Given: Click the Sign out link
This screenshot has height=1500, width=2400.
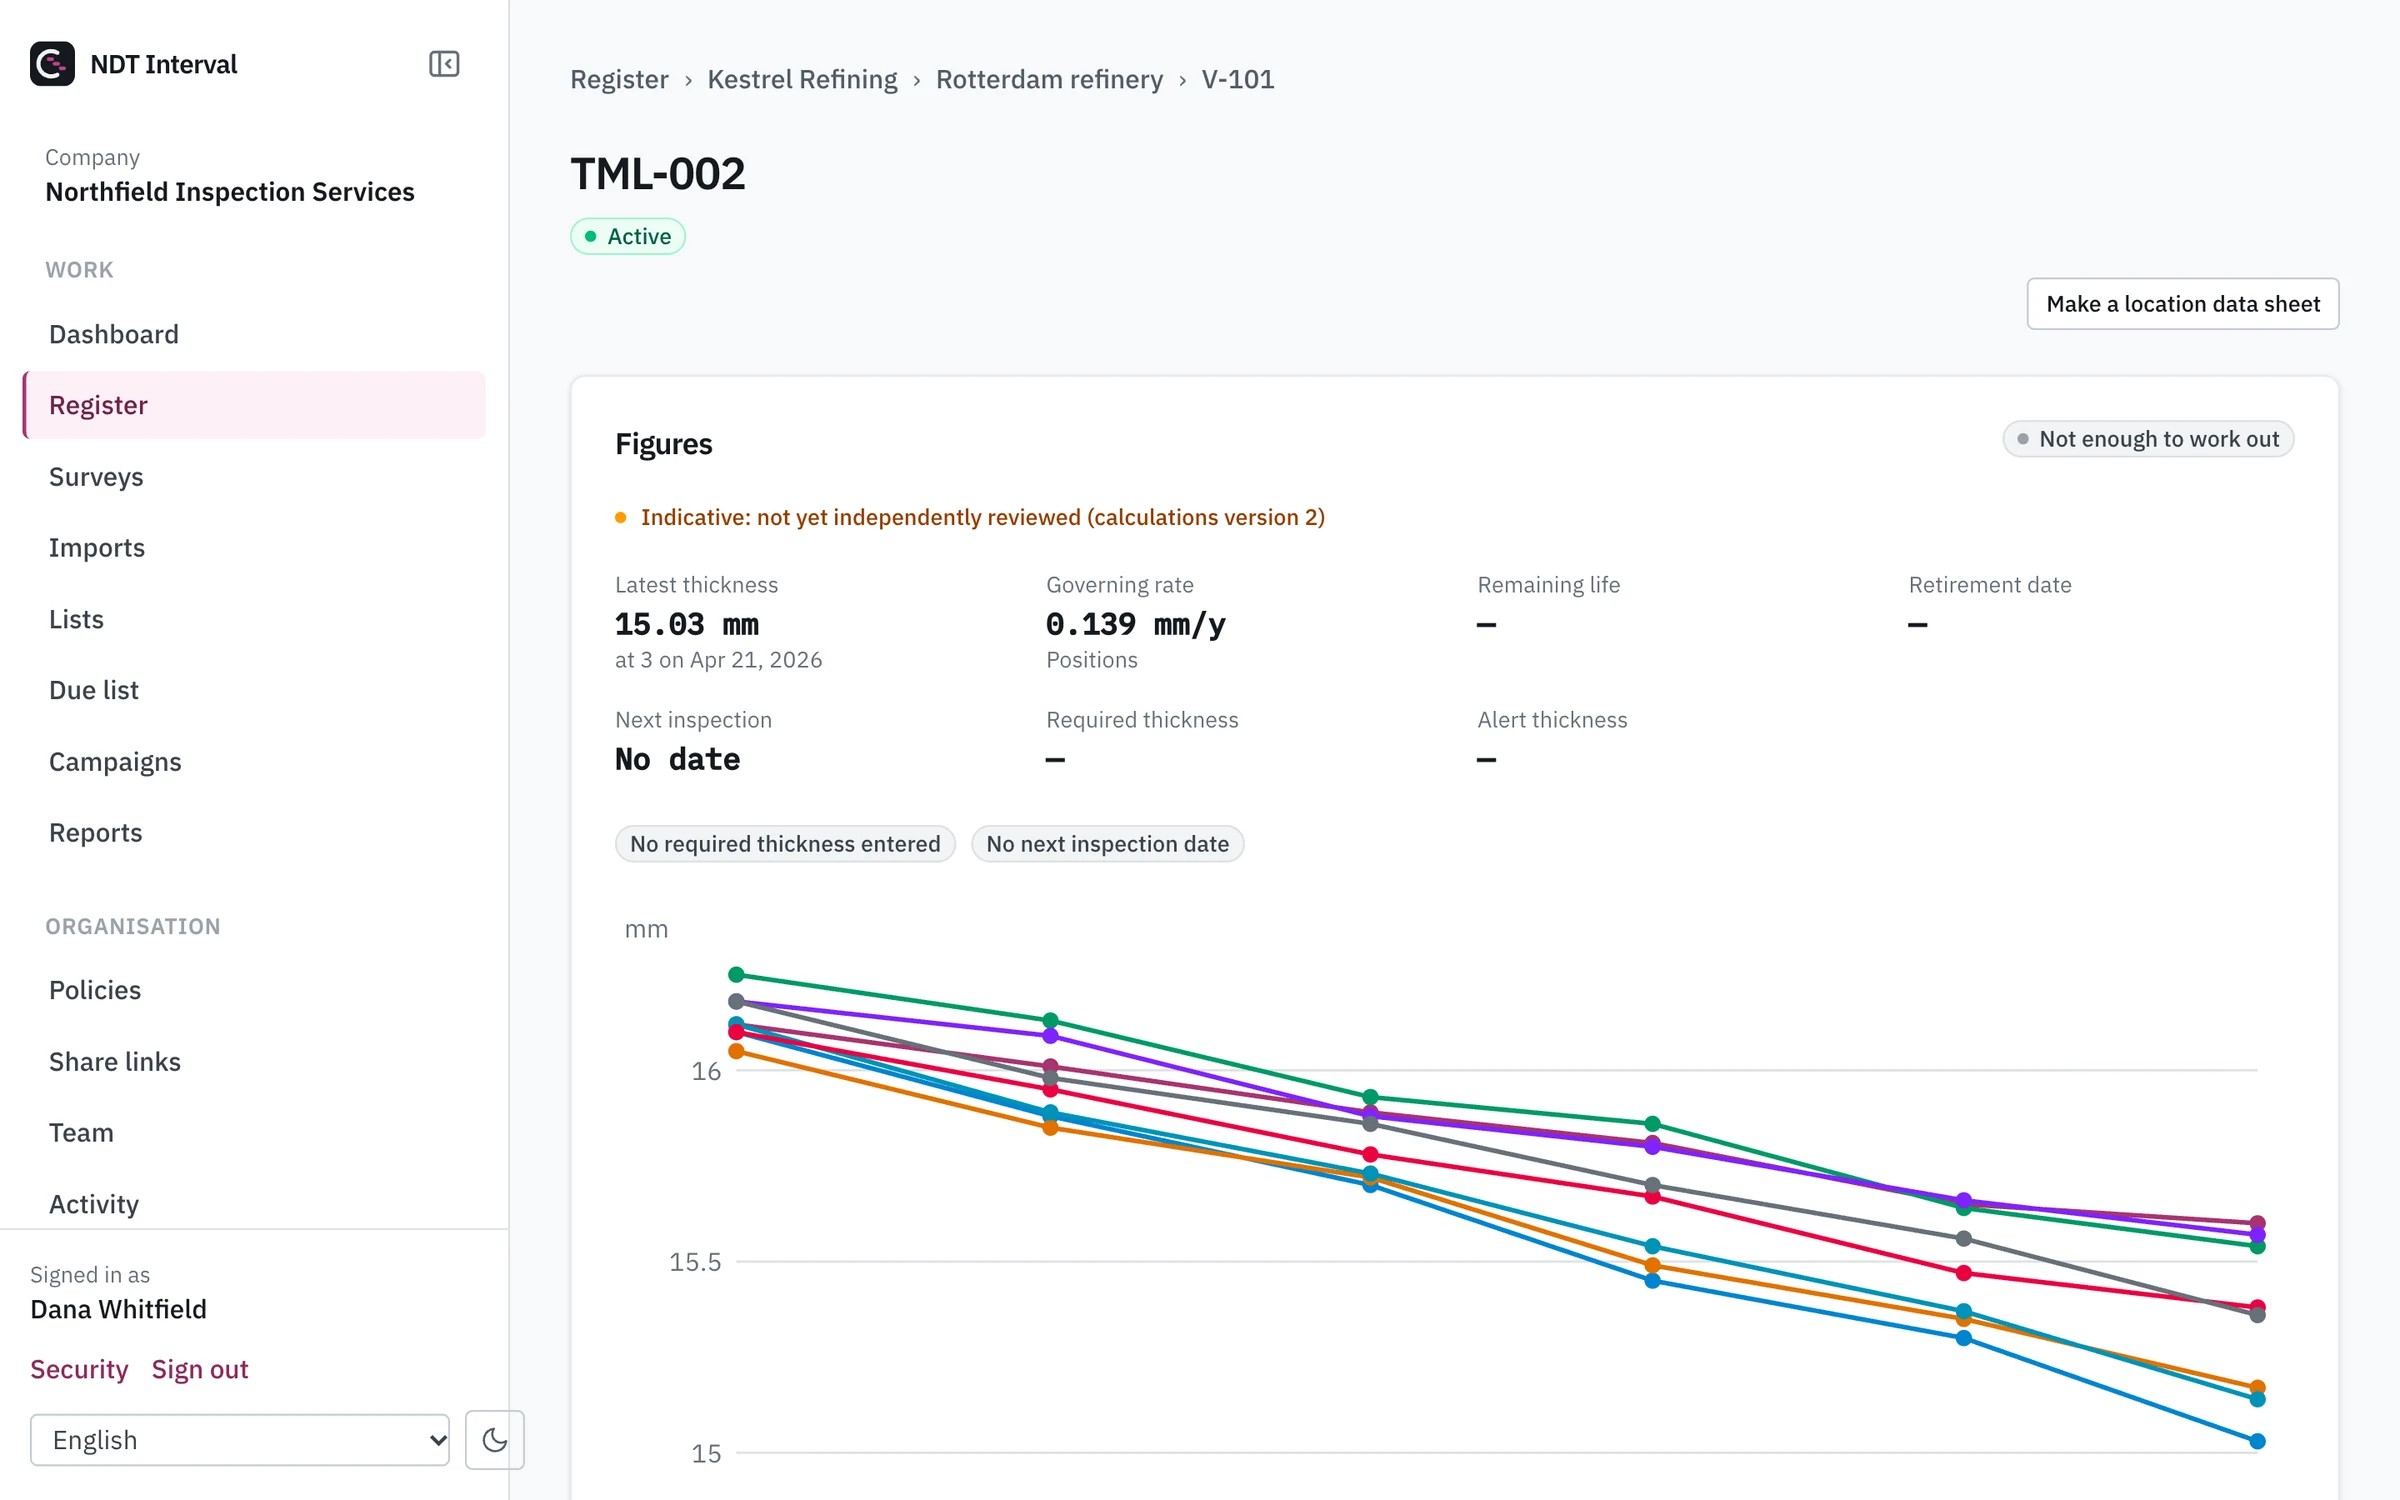Looking at the screenshot, I should tap(200, 1369).
